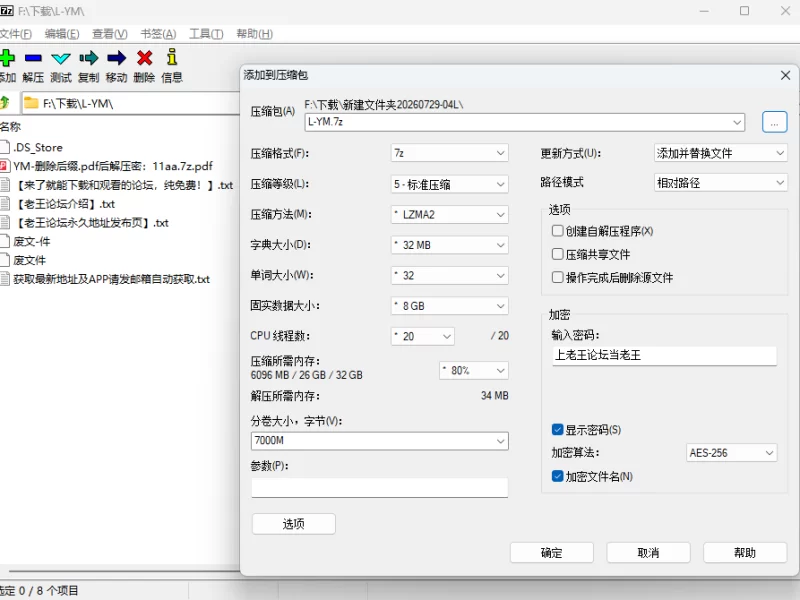Open the 查看(V) menu

click(110, 34)
